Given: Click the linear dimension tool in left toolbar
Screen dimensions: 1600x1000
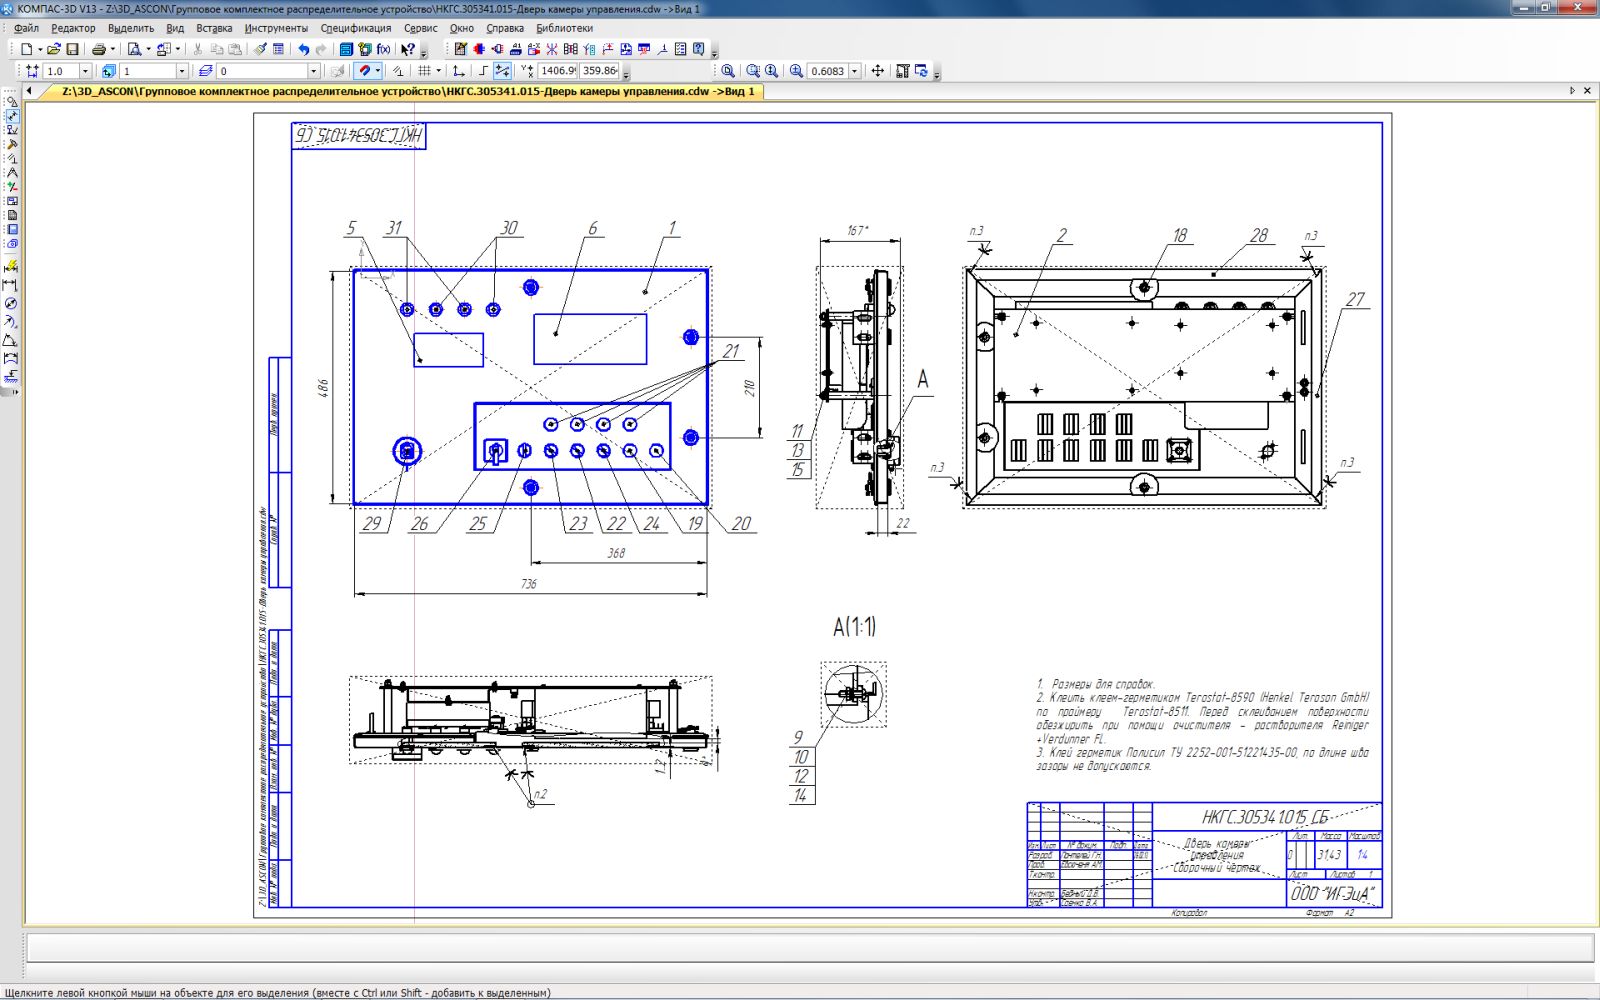Looking at the screenshot, I should (11, 285).
